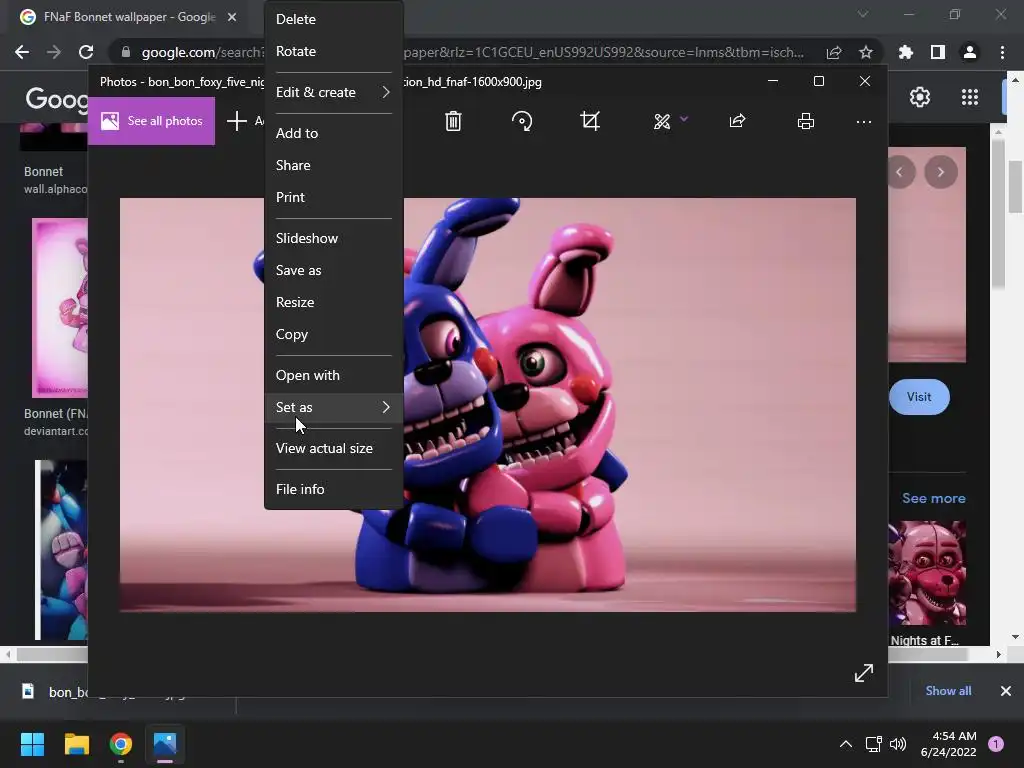Viewport: 1024px width, 768px height.
Task: Open Chrome profile avatar icon
Action: click(969, 52)
